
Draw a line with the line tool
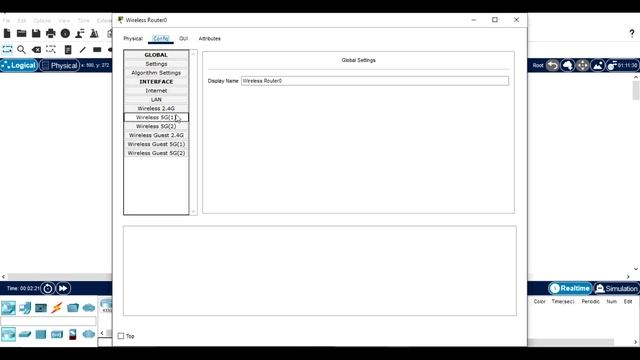tap(83, 50)
